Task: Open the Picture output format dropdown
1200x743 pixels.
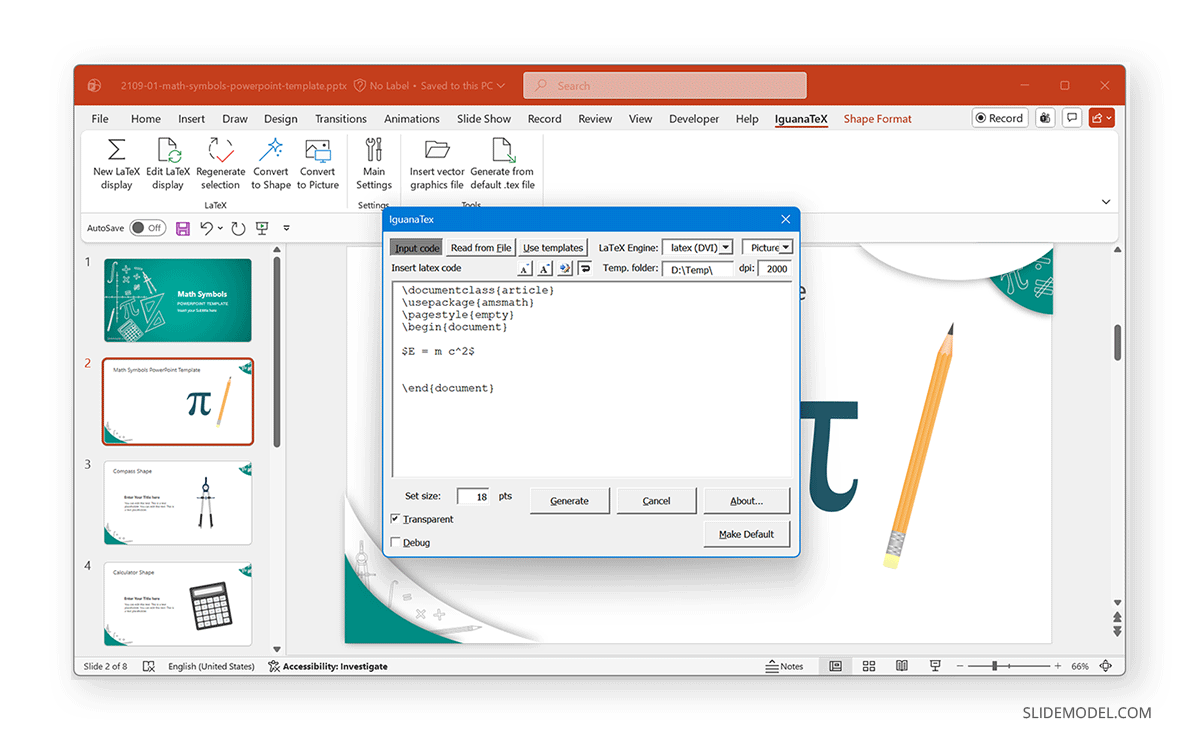Action: tap(788, 247)
